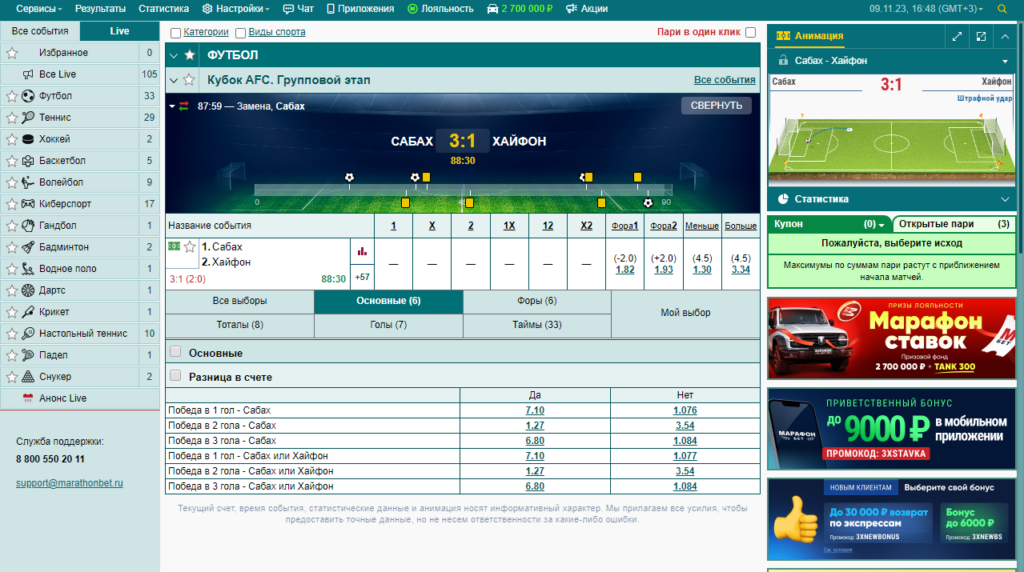Open the match event timeline dropdown arrow
Image resolution: width=1024 pixels, height=572 pixels.
(172, 106)
